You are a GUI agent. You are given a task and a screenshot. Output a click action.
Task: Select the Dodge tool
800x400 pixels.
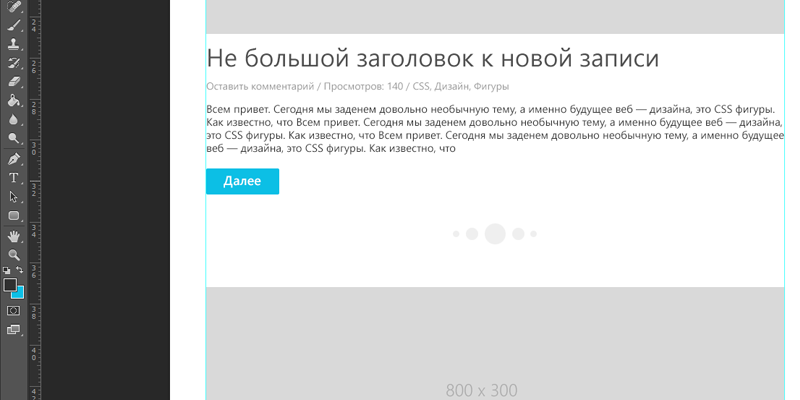pos(14,138)
